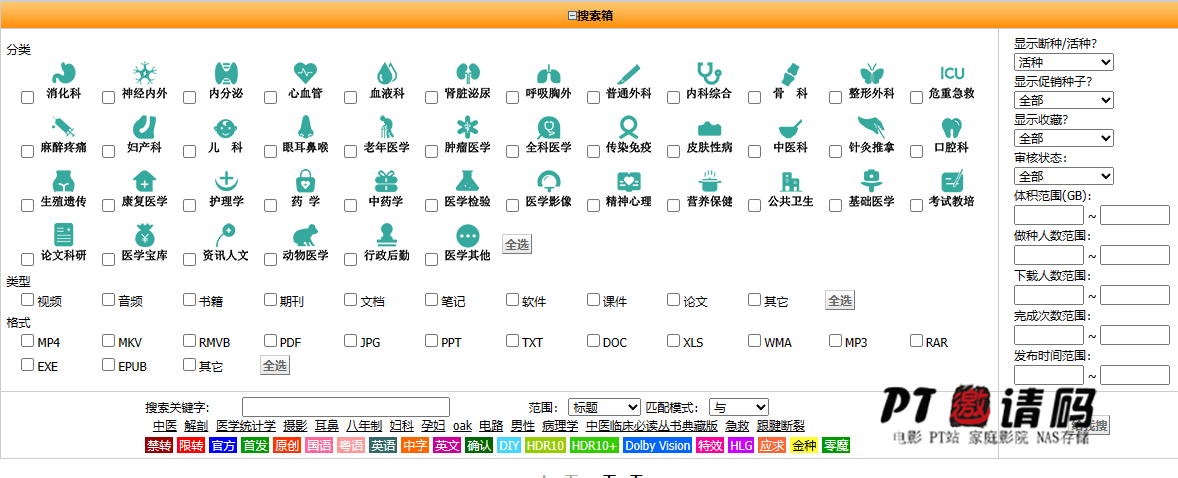The width and height of the screenshot is (1178, 478).
Task: Open the 匹配模式 dropdown
Action: (x=738, y=407)
